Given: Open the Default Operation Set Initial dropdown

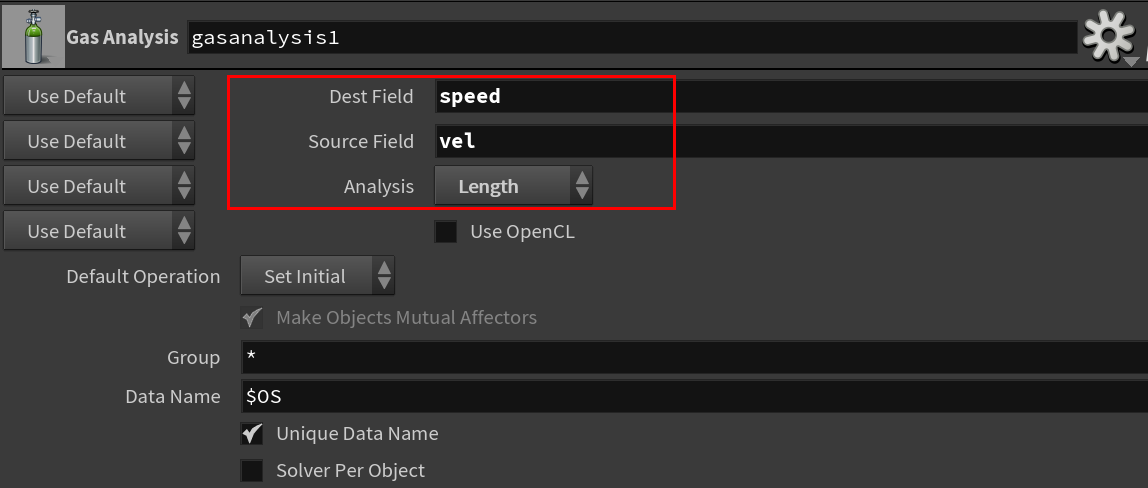Looking at the screenshot, I should (317, 276).
